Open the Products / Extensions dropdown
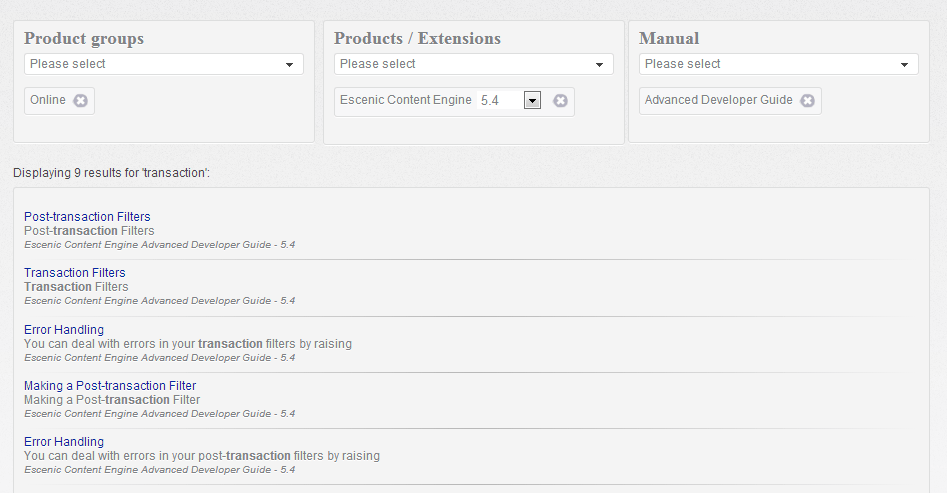 (x=474, y=64)
